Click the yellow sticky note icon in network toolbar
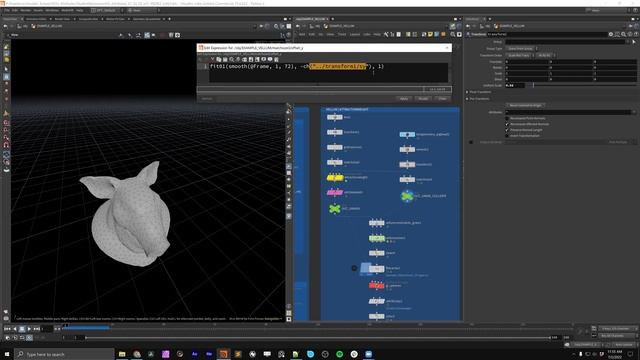Screen dimensions: 640x360 (x=430, y=34)
